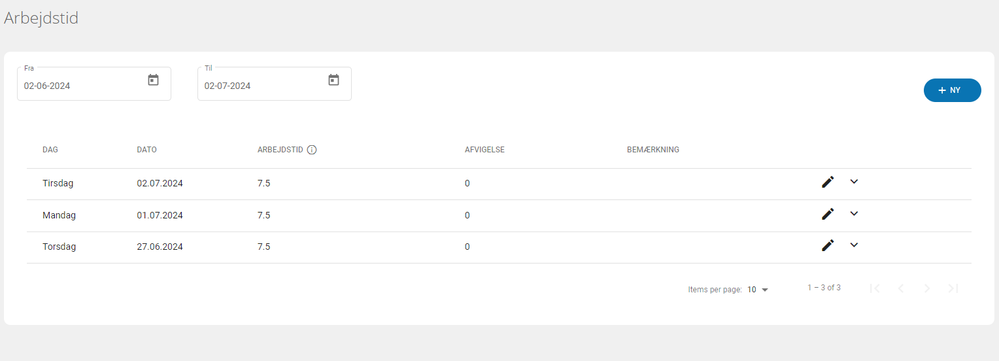Edit the Torsdag 27.06.2024 entry

click(x=828, y=245)
